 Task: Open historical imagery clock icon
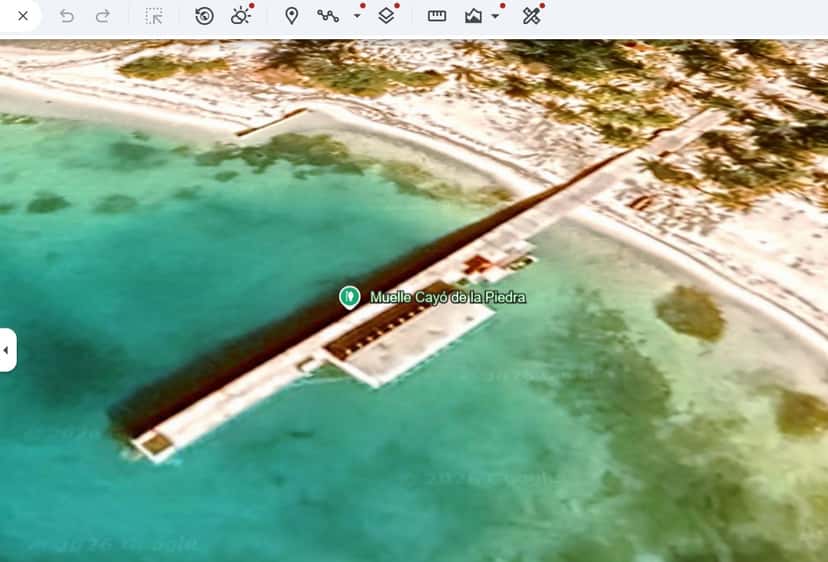coord(204,16)
